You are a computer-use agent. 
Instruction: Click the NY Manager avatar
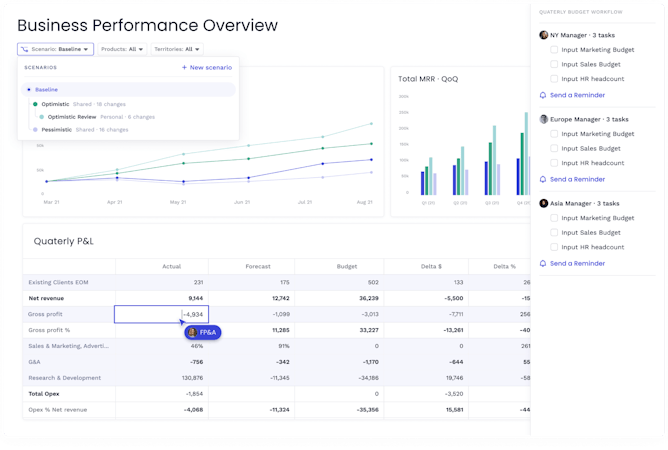(544, 35)
